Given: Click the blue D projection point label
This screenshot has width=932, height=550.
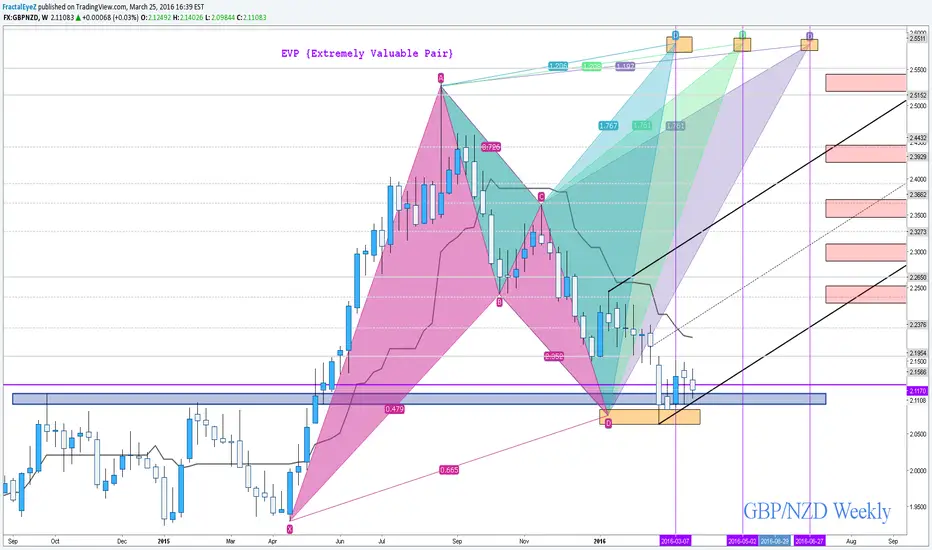Looking at the screenshot, I should click(676, 34).
